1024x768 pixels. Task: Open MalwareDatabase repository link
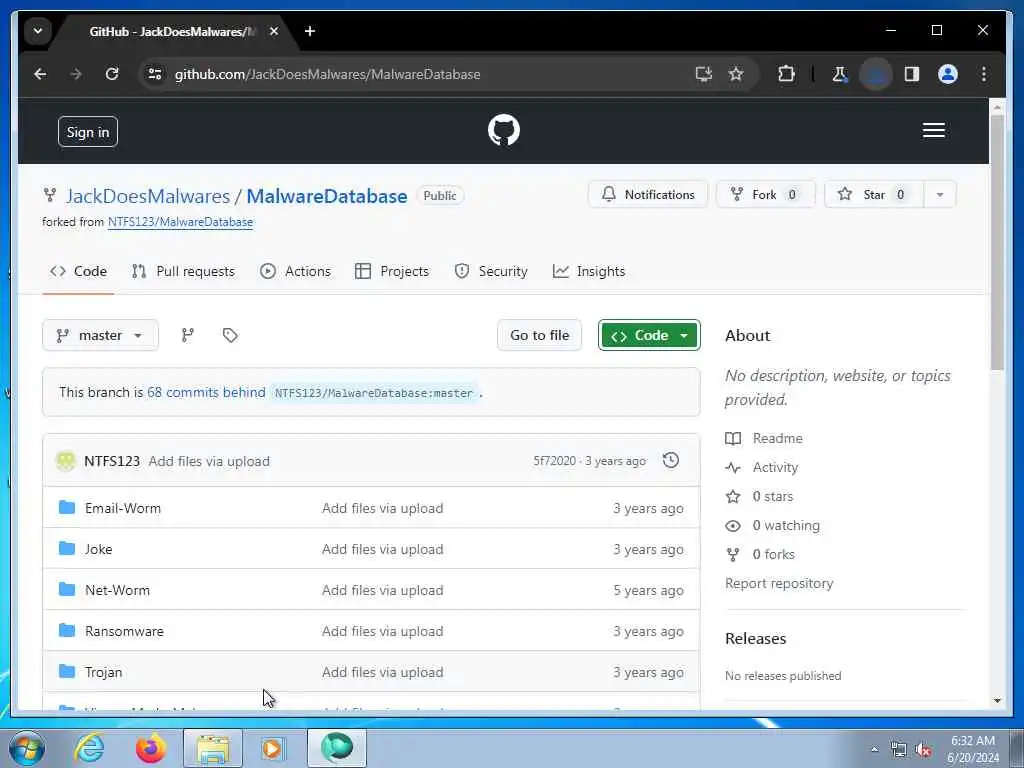(327, 196)
